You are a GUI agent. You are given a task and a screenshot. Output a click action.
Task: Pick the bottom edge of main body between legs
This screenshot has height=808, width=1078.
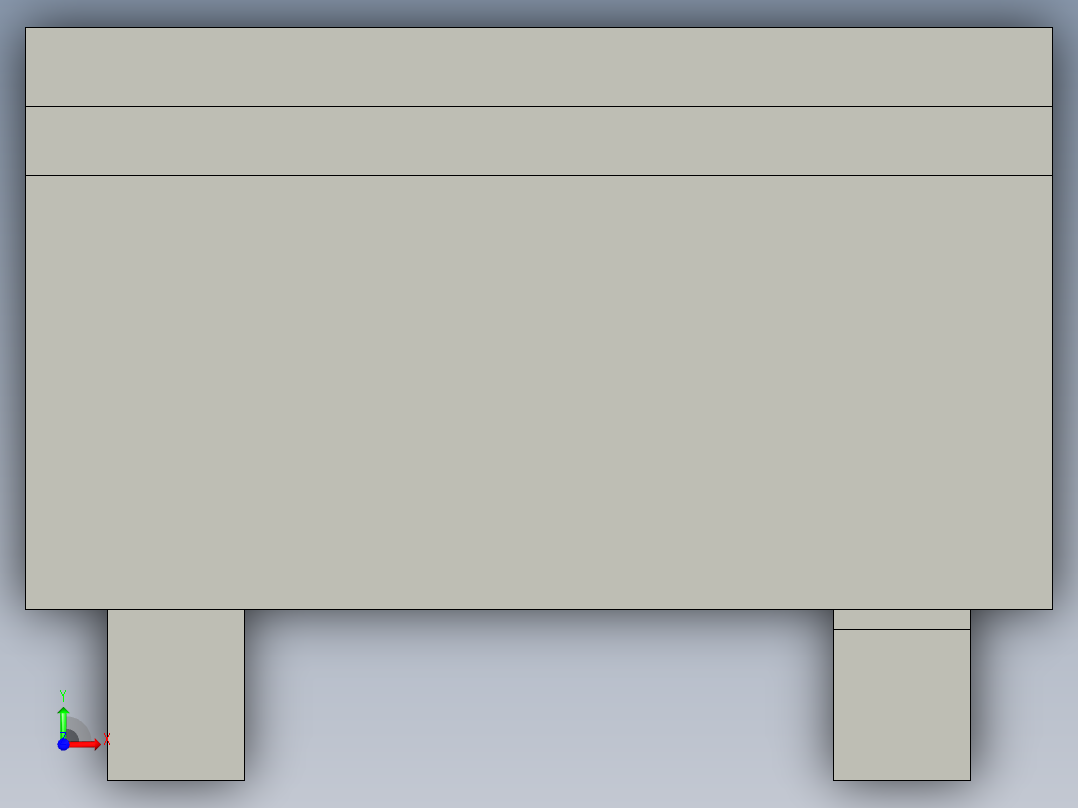point(539,609)
